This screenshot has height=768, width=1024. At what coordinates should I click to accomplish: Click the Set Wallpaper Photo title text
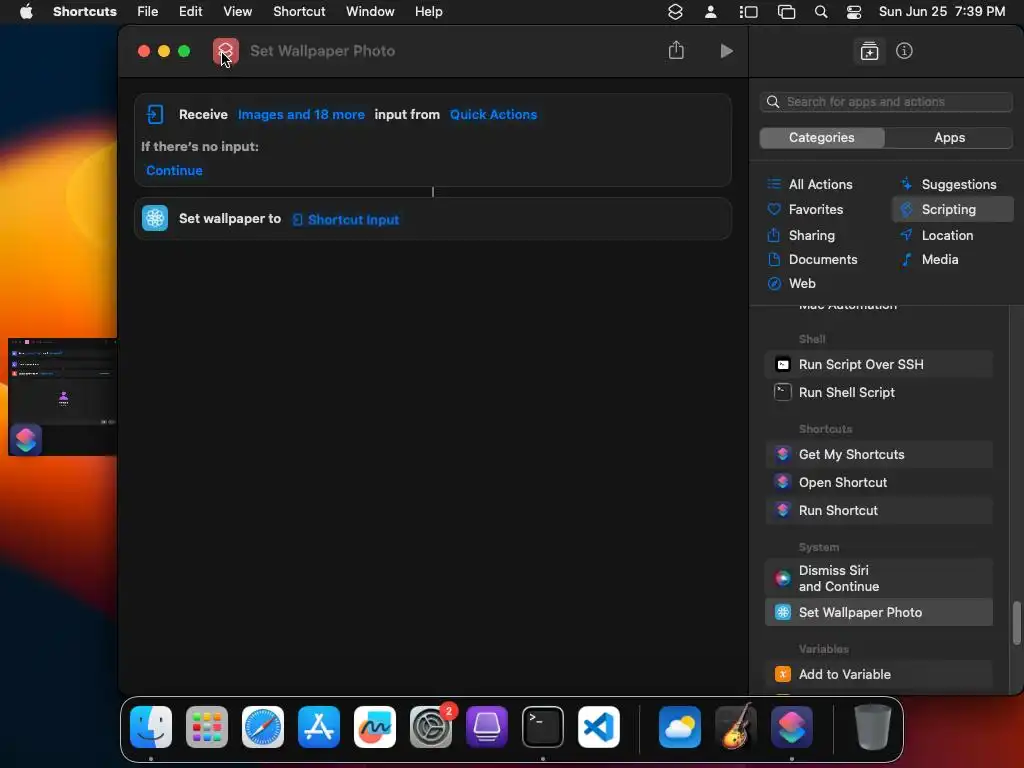tap(323, 51)
